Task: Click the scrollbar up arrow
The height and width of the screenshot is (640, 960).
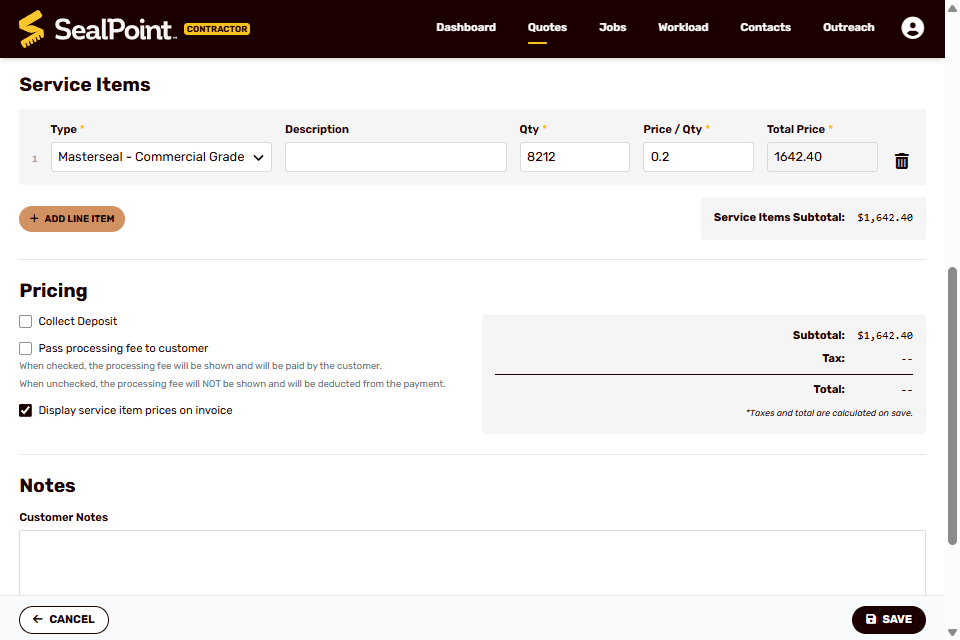Action: coord(952,7)
